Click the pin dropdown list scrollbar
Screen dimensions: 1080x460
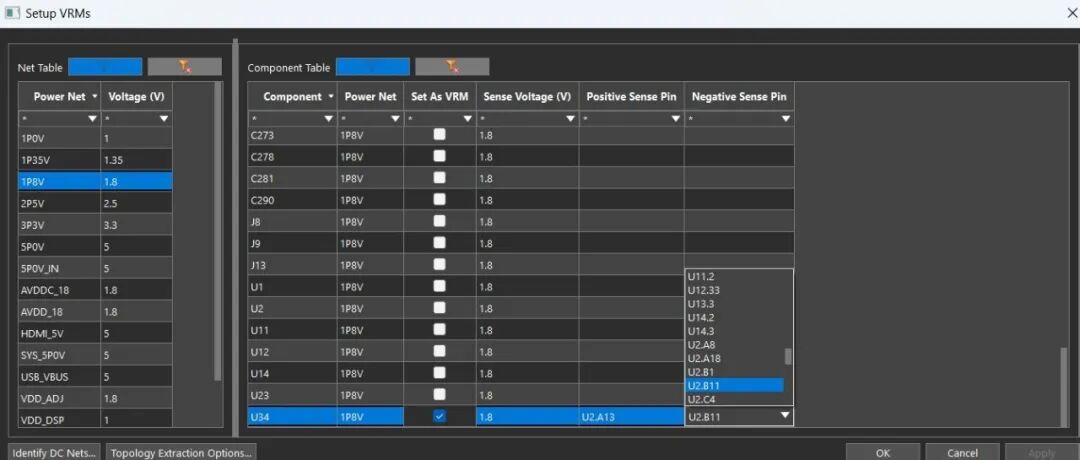(788, 356)
